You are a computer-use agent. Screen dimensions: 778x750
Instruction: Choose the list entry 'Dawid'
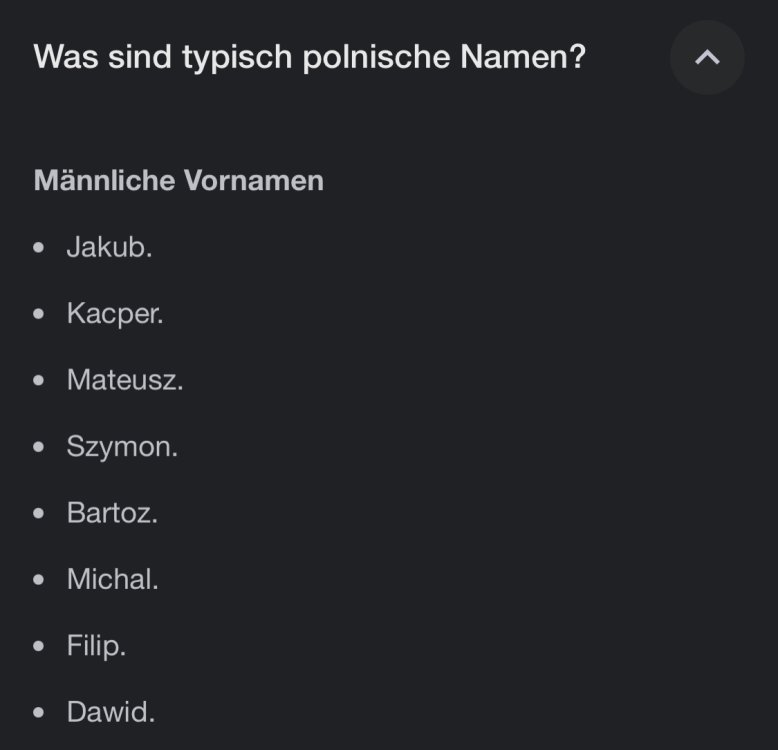(109, 712)
